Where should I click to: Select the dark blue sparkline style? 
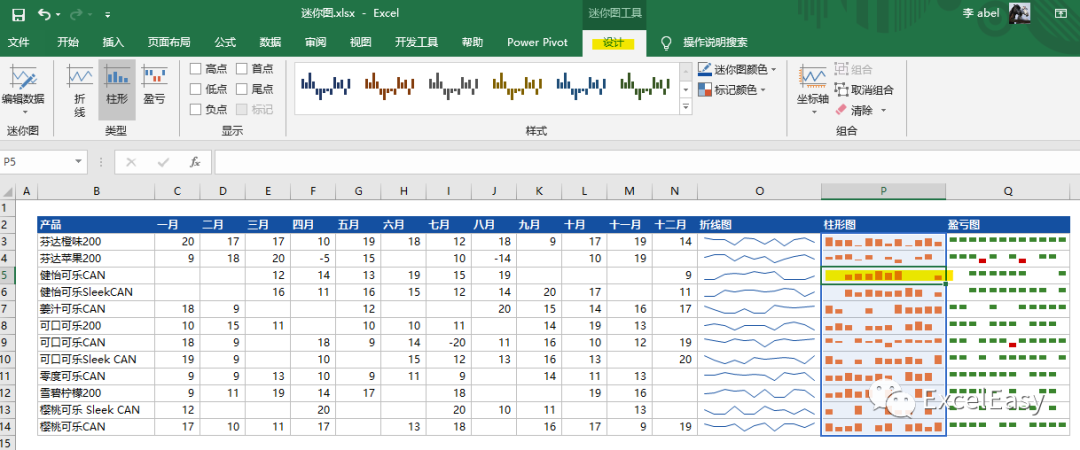[x=326, y=84]
